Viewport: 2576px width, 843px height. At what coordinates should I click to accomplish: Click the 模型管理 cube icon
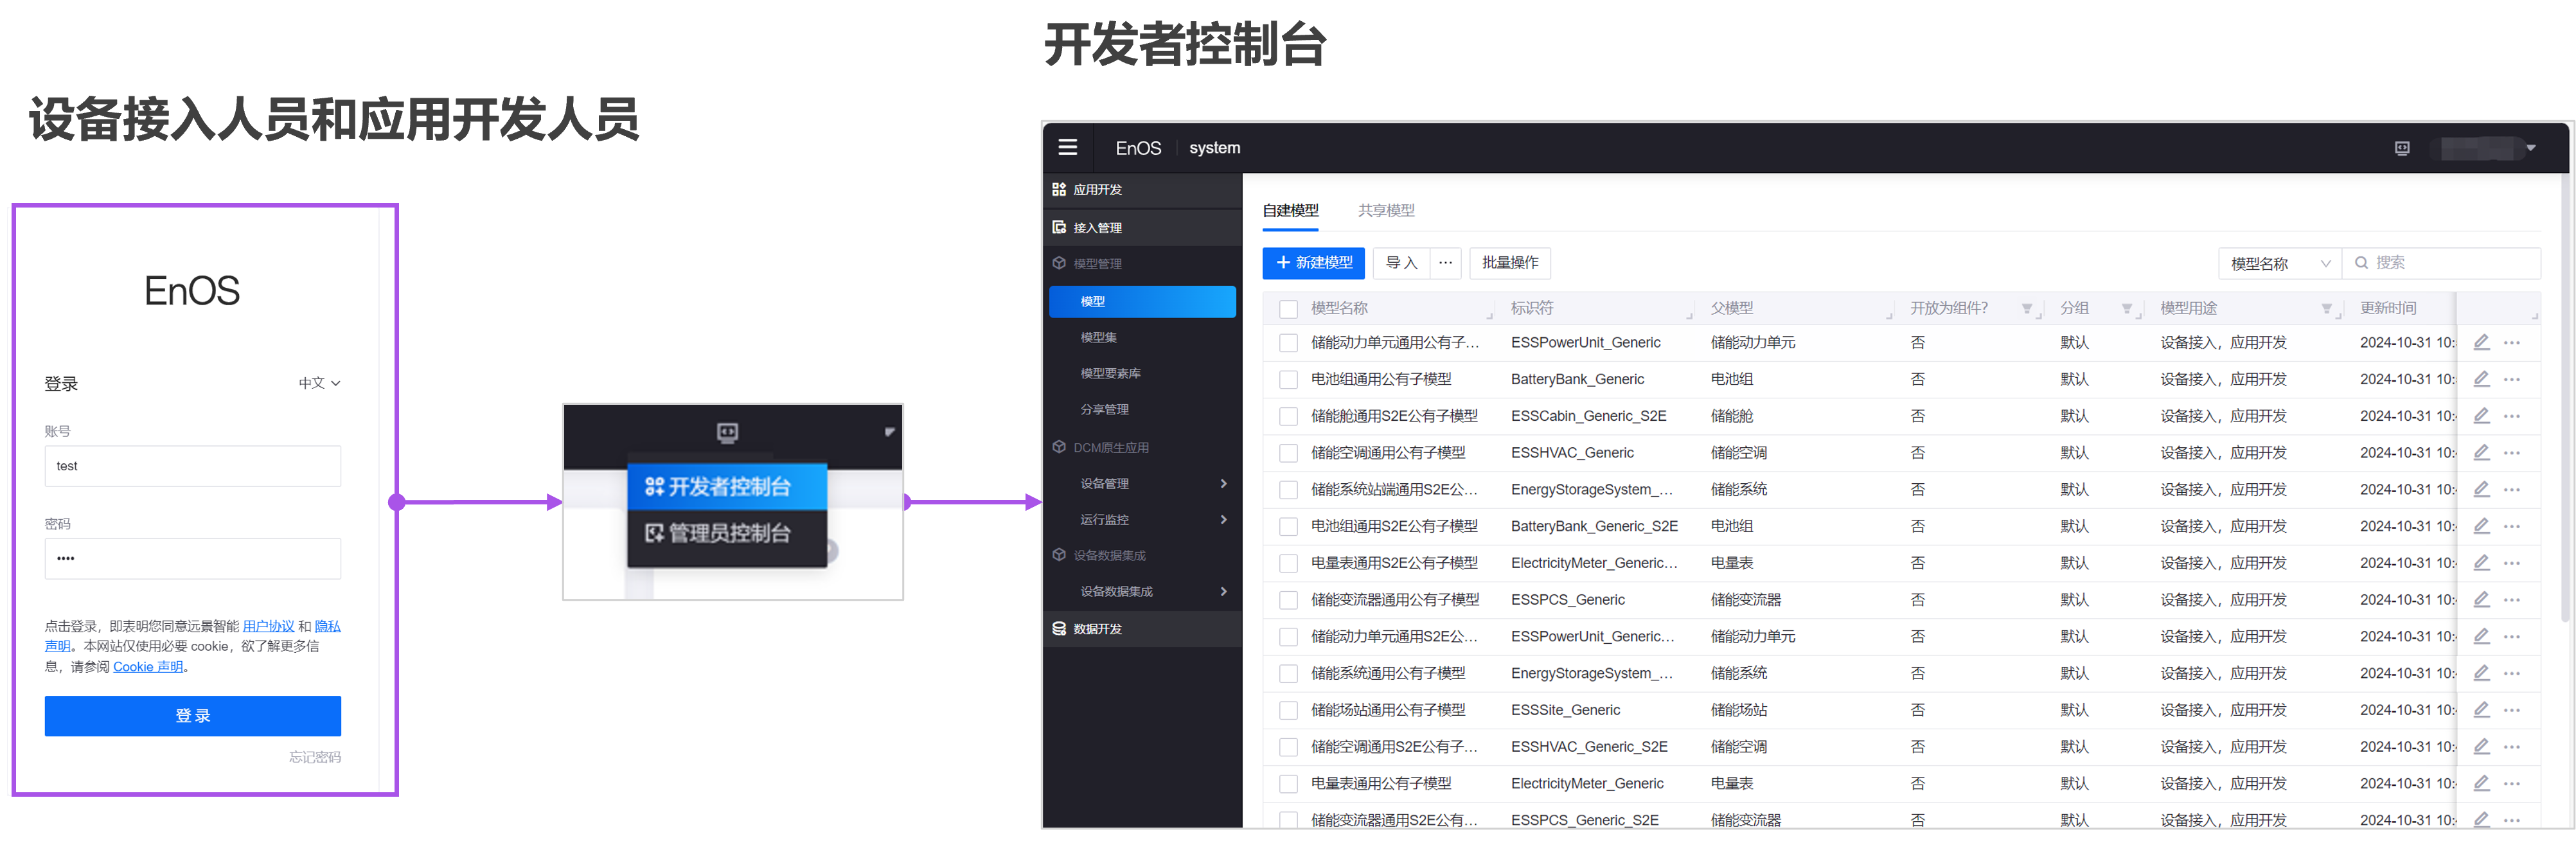[1059, 264]
